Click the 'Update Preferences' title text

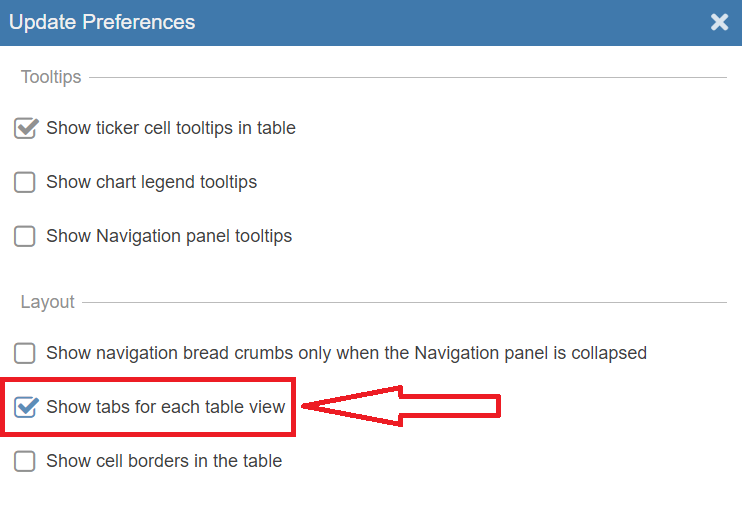(102, 22)
